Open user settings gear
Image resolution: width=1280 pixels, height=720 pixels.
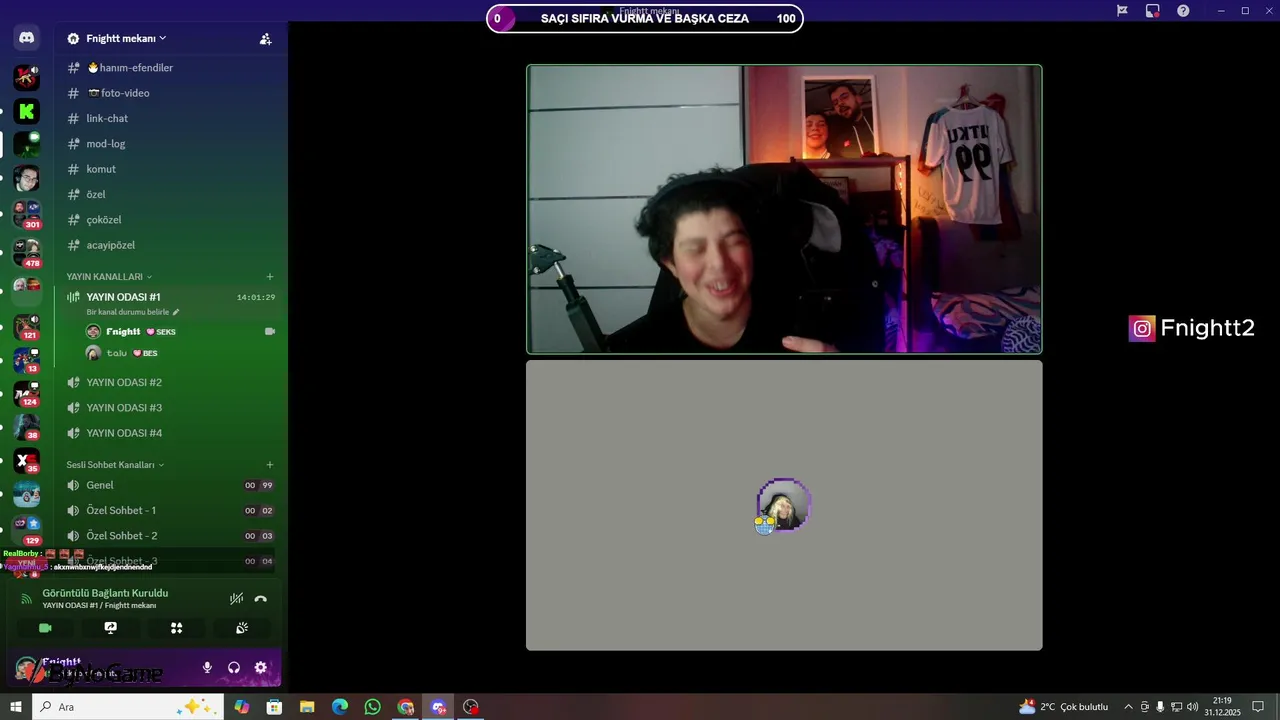tap(261, 668)
